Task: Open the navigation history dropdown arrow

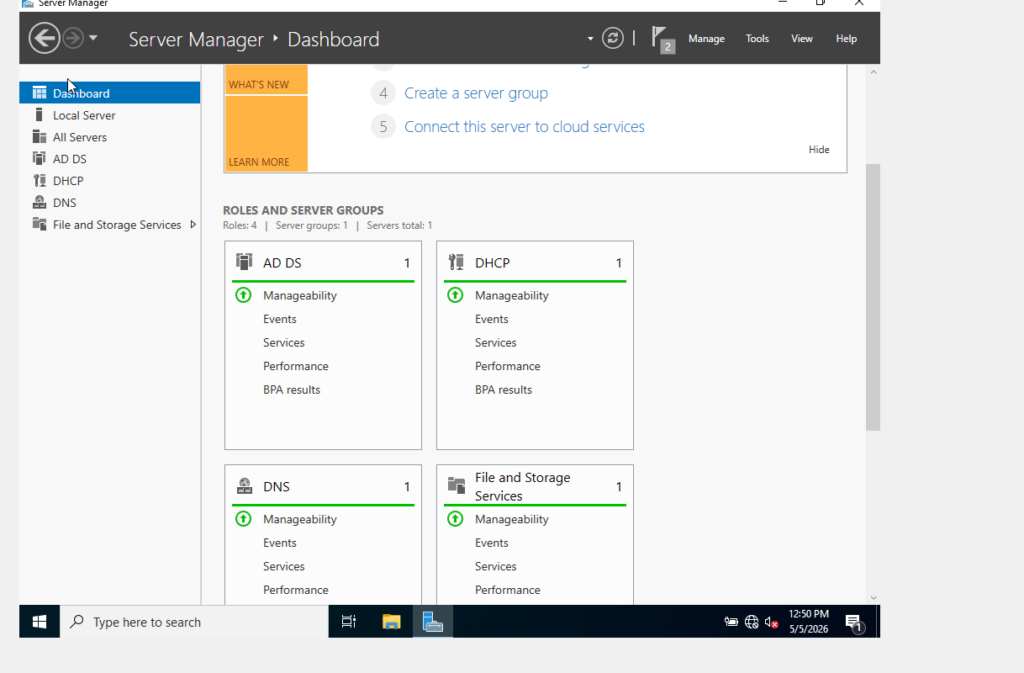Action: (93, 38)
